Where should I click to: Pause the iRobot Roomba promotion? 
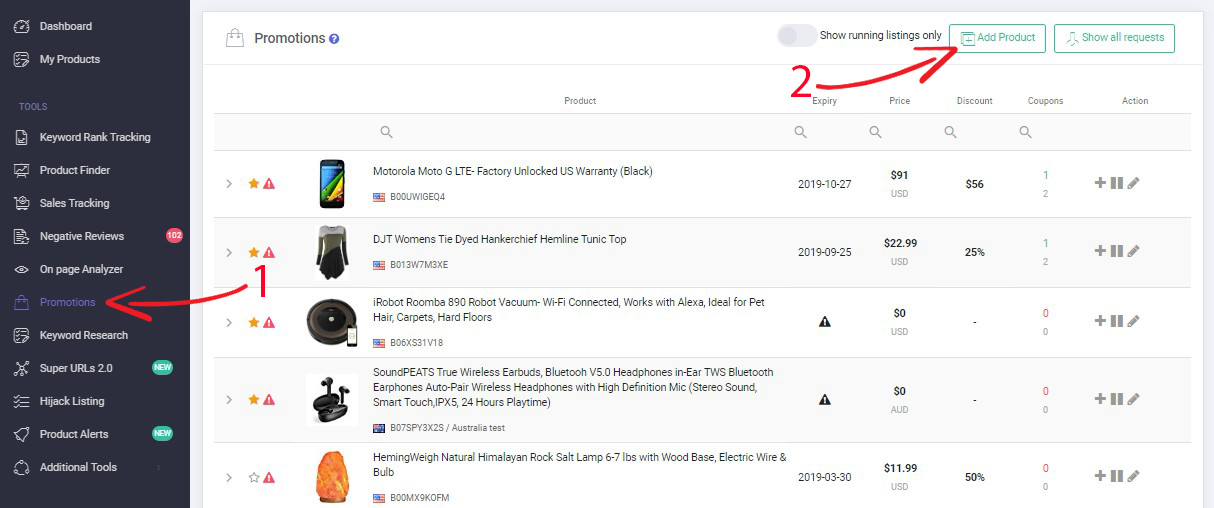[1116, 321]
